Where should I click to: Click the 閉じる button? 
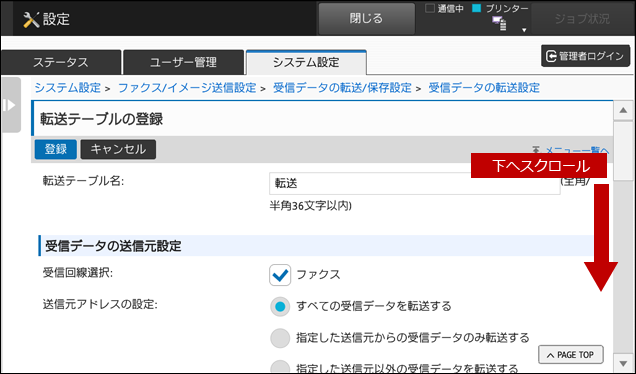coord(366,19)
